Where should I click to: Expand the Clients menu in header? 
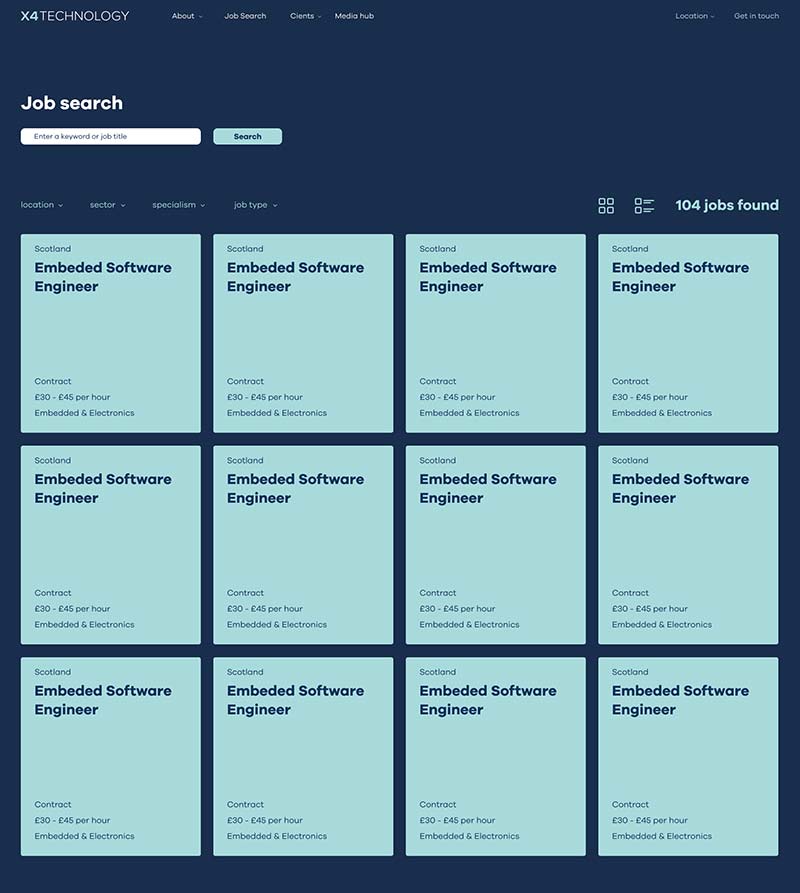(x=305, y=16)
